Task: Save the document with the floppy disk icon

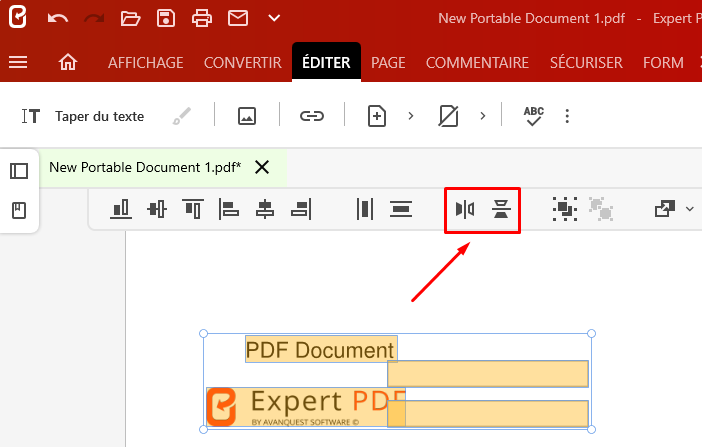Action: coord(166,18)
